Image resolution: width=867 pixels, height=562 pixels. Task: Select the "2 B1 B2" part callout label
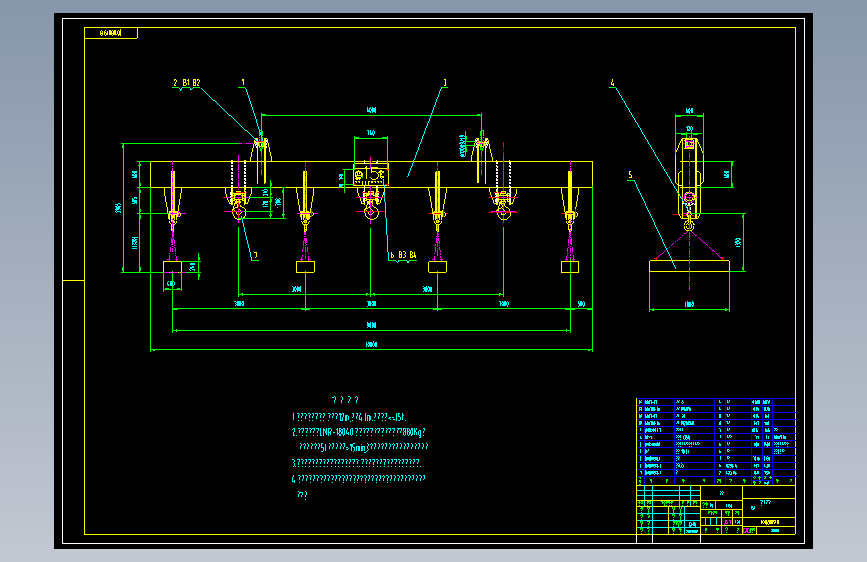pyautogui.click(x=186, y=83)
